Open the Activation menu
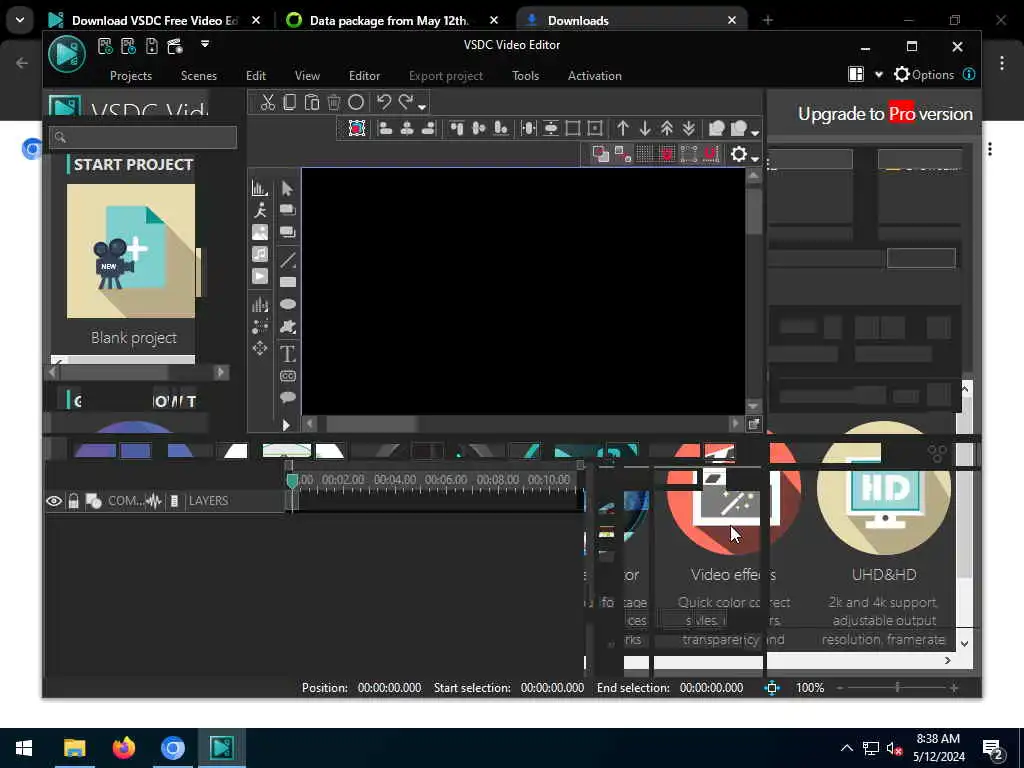The image size is (1024, 768). pos(595,76)
